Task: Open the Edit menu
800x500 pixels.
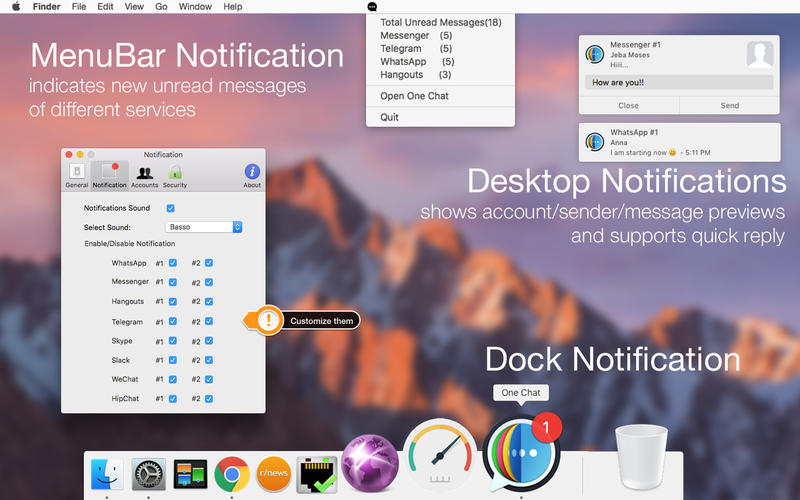Action: [x=105, y=7]
